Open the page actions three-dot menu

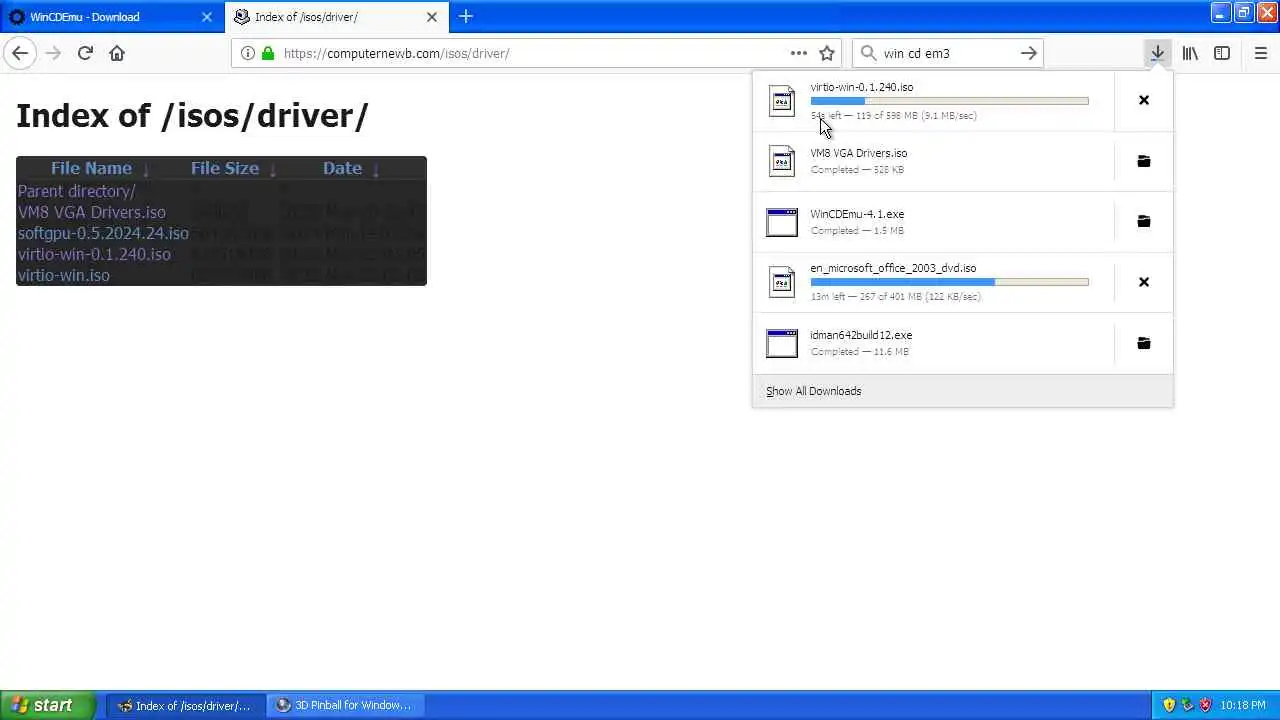(798, 53)
